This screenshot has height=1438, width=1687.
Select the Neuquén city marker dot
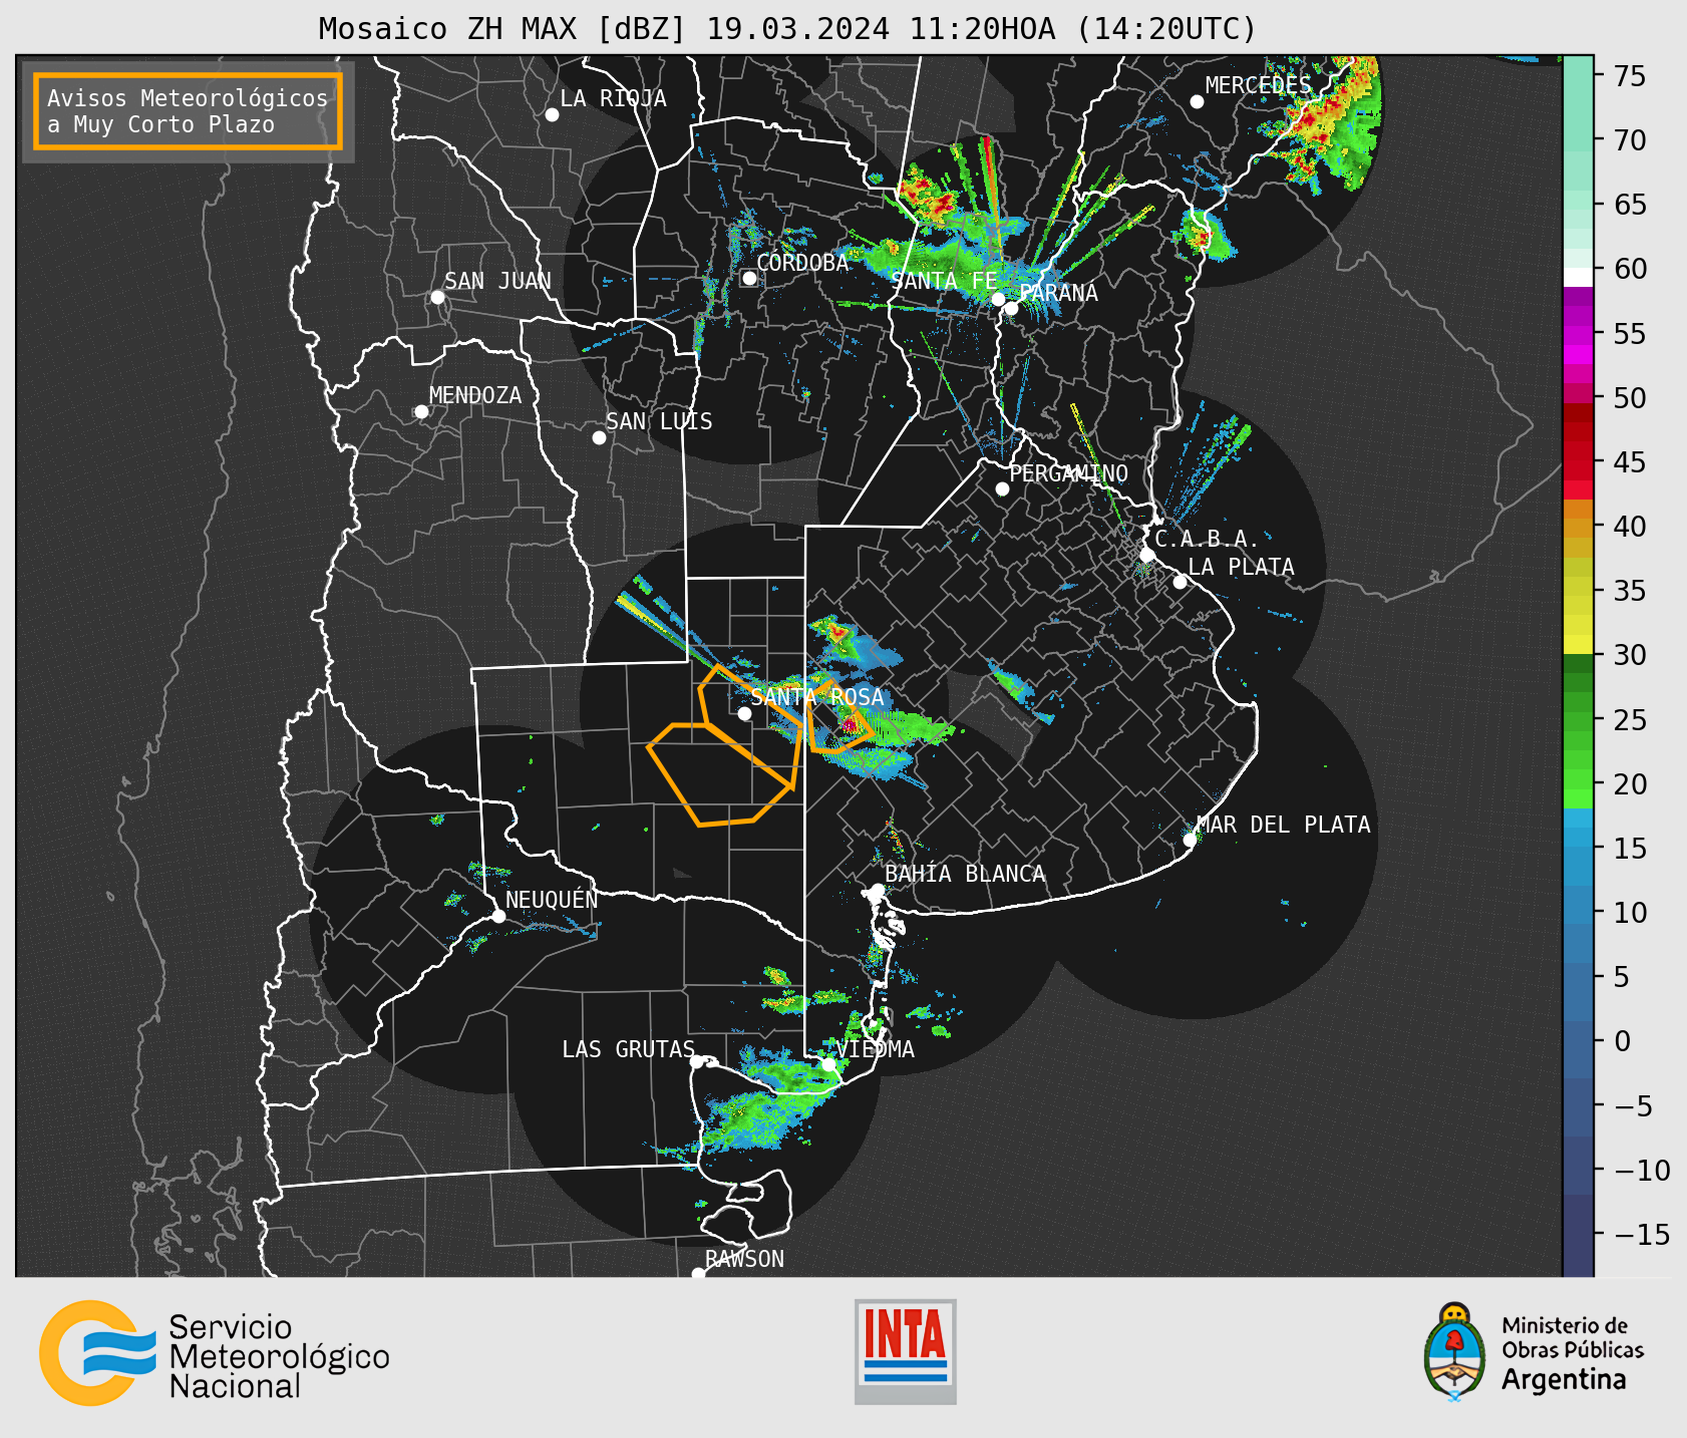(x=499, y=916)
